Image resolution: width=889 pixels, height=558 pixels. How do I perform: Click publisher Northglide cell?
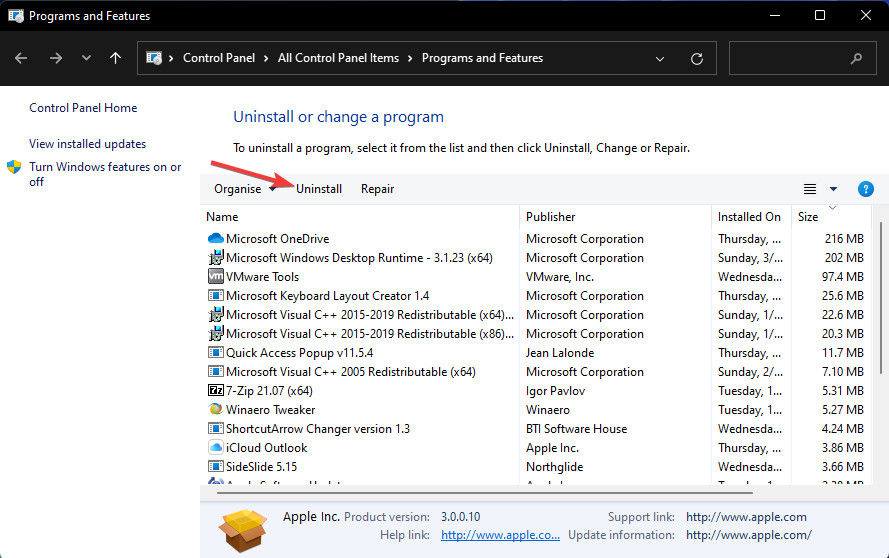[x=554, y=467]
